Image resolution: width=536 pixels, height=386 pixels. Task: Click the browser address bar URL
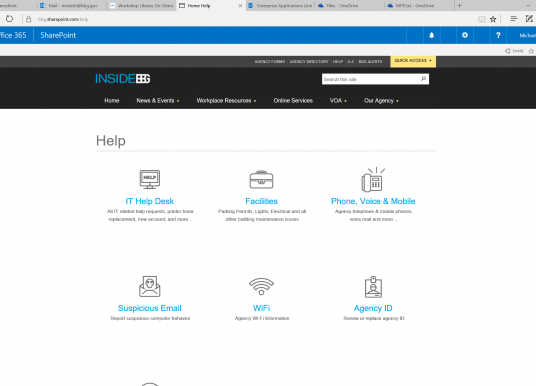(x=63, y=19)
